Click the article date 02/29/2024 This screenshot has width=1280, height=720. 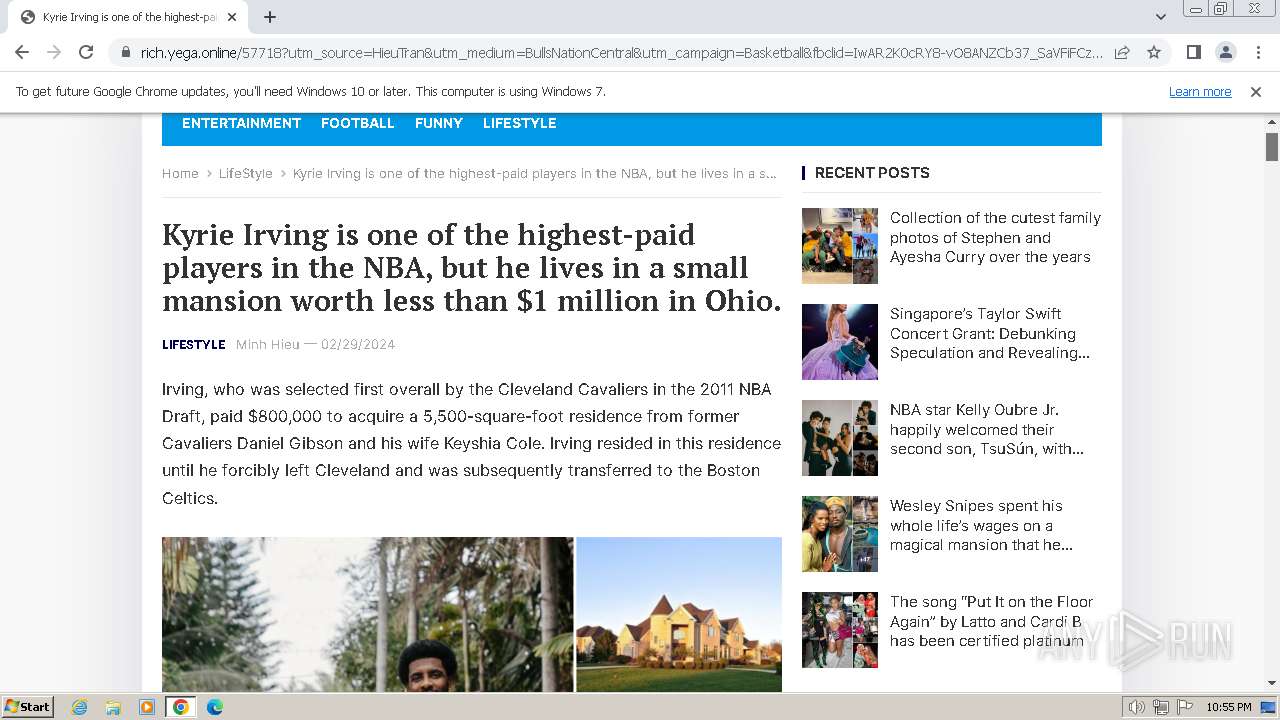358,344
